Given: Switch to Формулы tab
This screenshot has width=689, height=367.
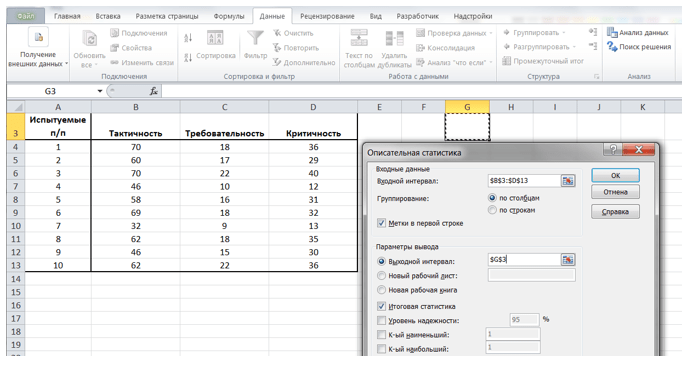Looking at the screenshot, I should pos(228,16).
